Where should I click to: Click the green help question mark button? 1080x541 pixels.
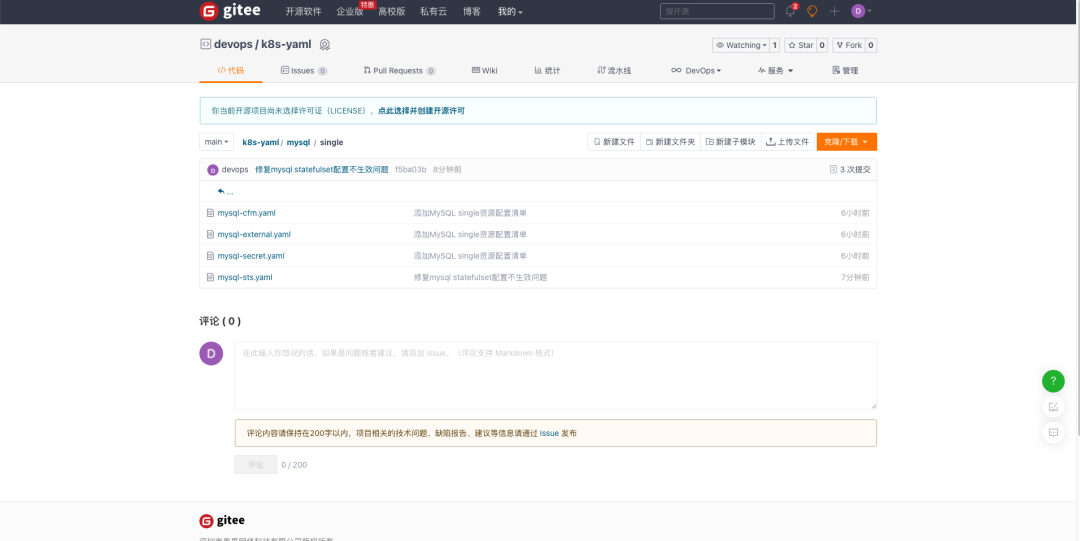1053,381
